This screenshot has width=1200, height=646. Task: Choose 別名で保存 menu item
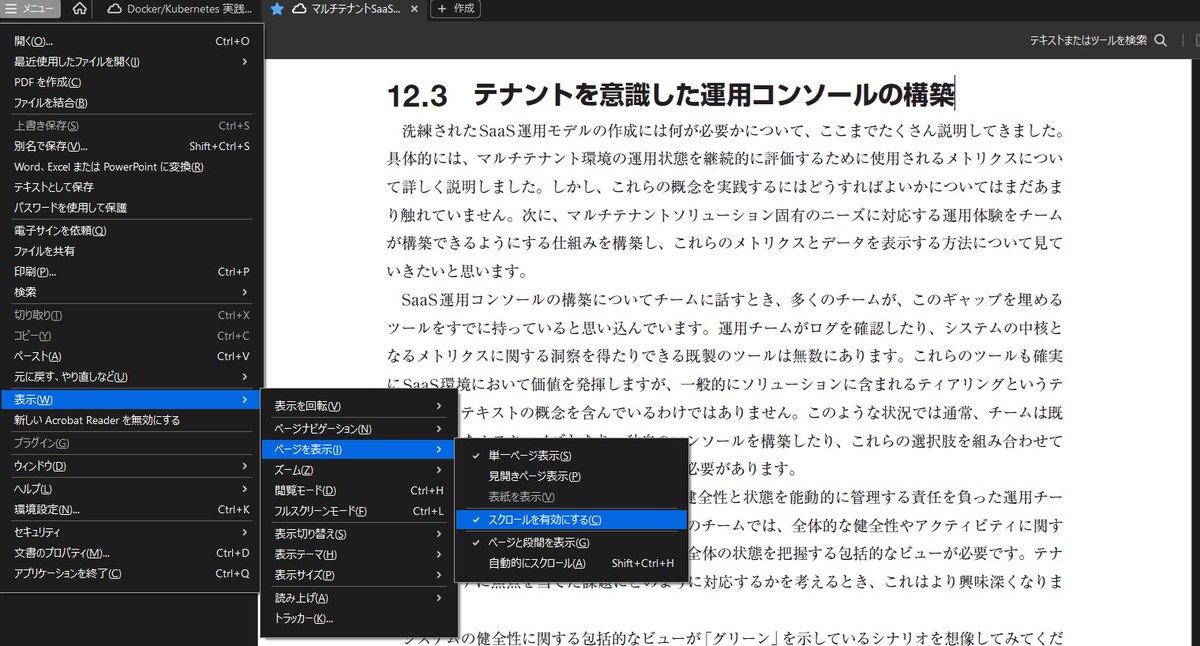(132, 146)
